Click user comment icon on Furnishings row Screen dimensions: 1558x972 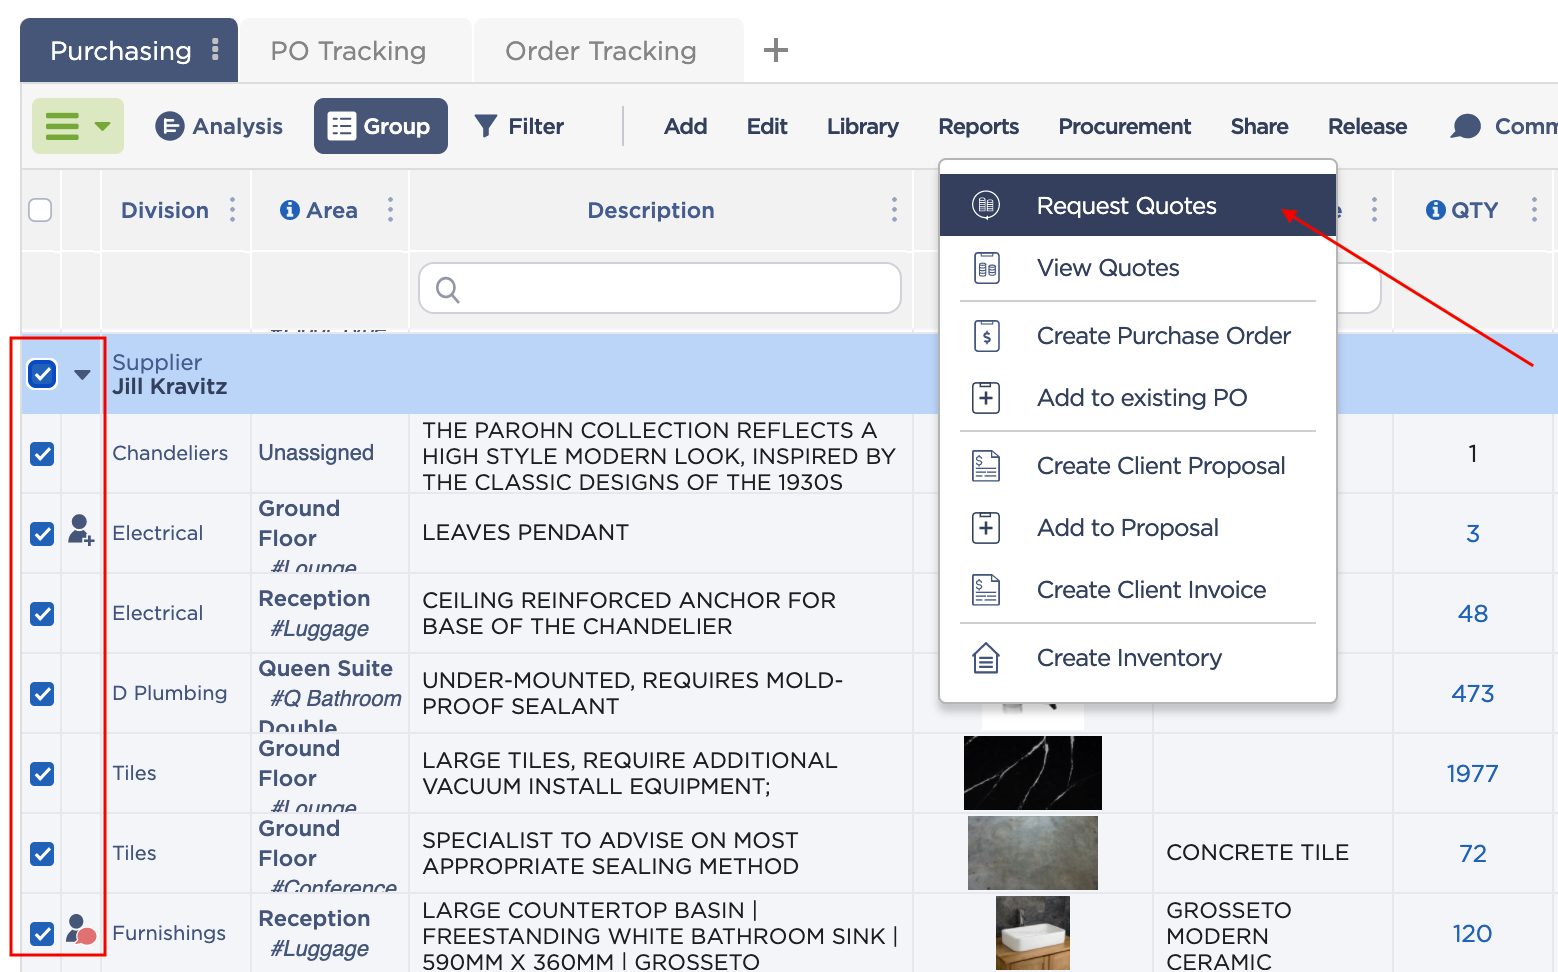pyautogui.click(x=81, y=931)
